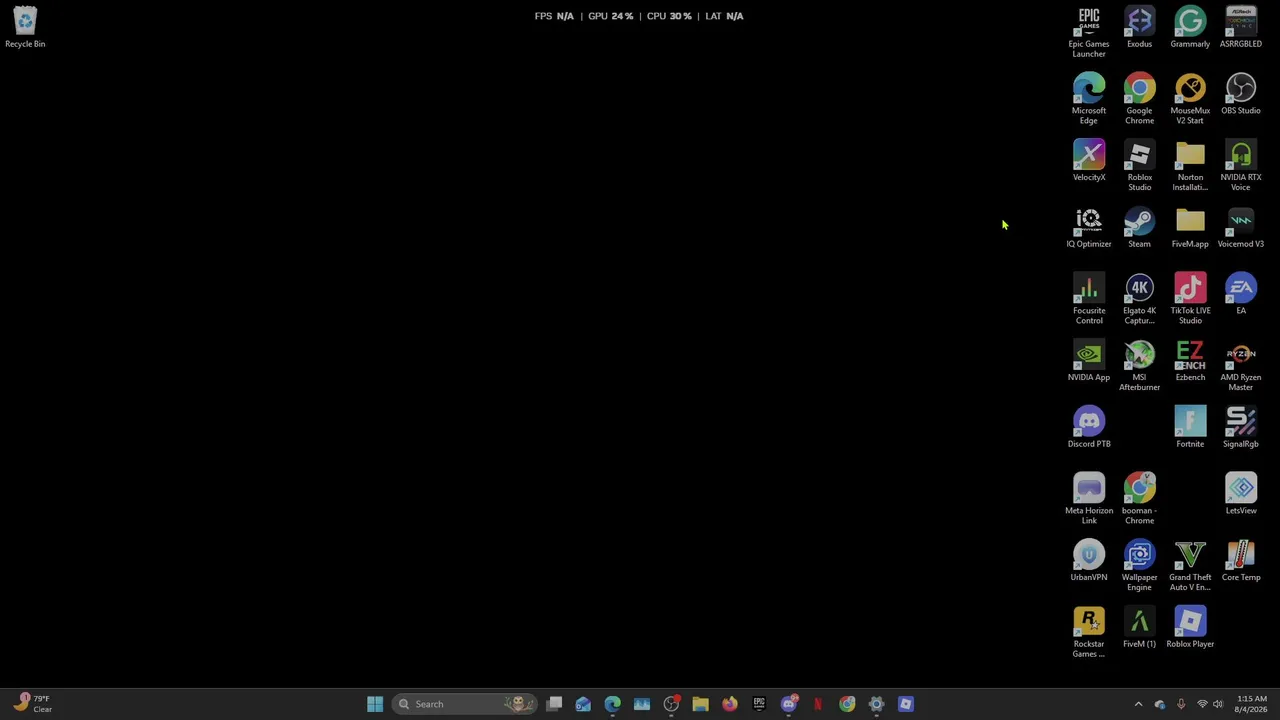
Task: Select the VelocityX desktop shortcut
Action: point(1089,161)
